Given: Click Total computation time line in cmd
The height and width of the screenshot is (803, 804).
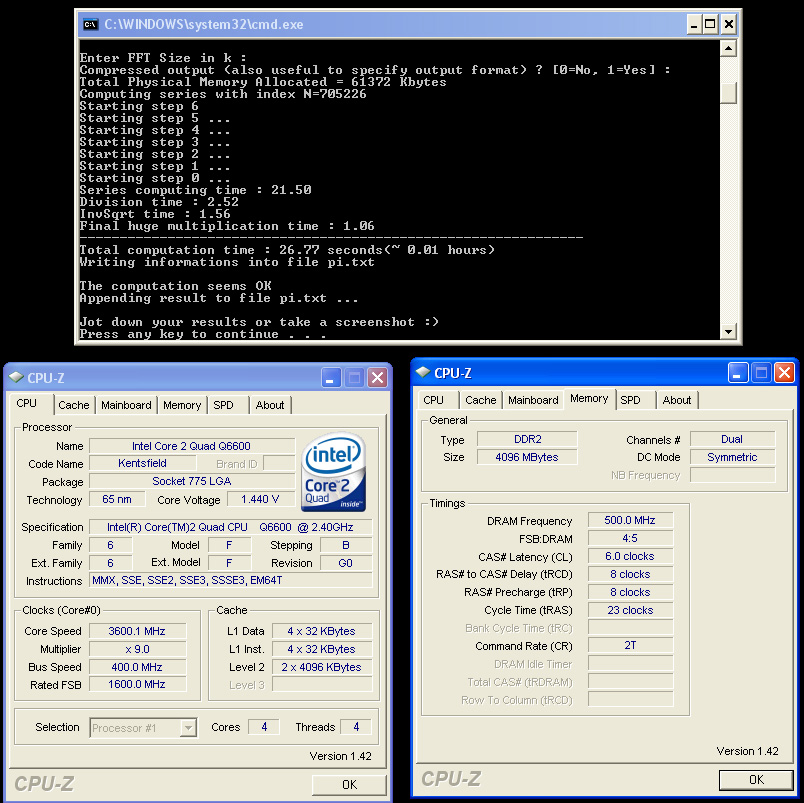Looking at the screenshot, I should pyautogui.click(x=287, y=250).
